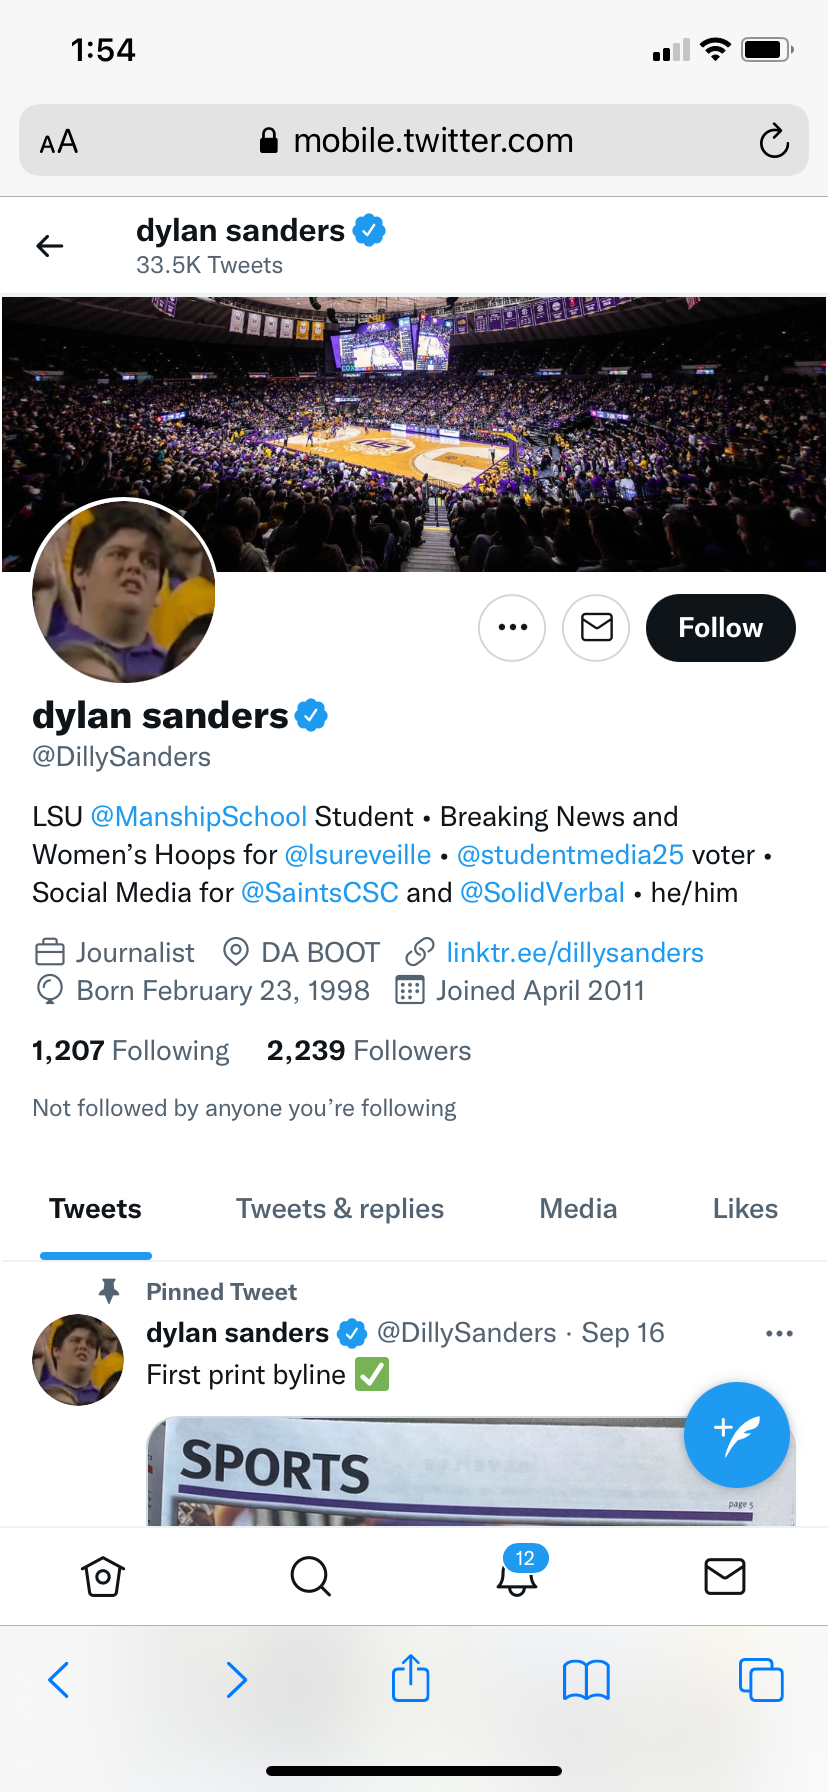The width and height of the screenshot is (828, 1792).
Task: Open the linktr.ee/dillysanders link
Action: tap(575, 953)
